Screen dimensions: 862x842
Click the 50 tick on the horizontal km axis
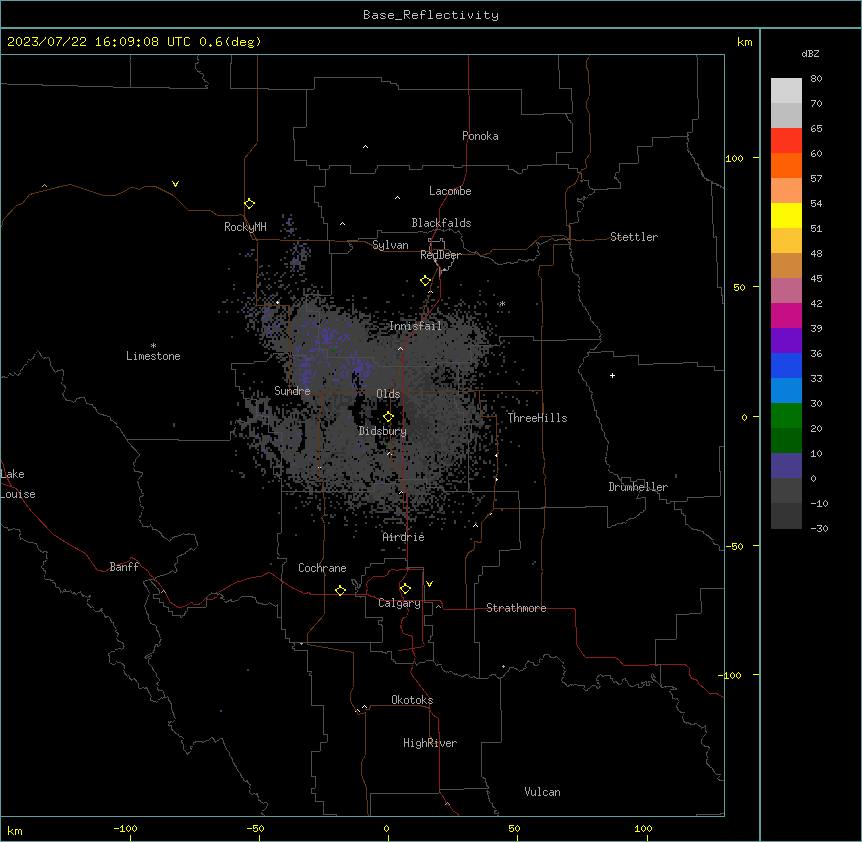point(514,829)
